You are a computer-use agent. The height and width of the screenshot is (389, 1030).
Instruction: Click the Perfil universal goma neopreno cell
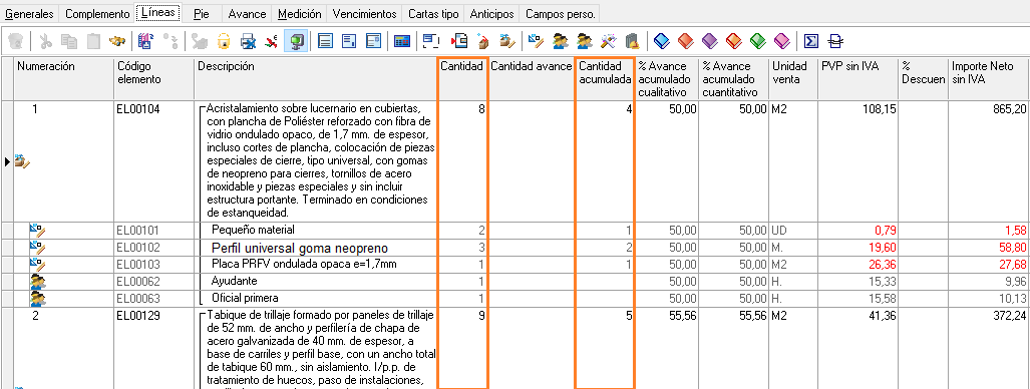(316, 248)
